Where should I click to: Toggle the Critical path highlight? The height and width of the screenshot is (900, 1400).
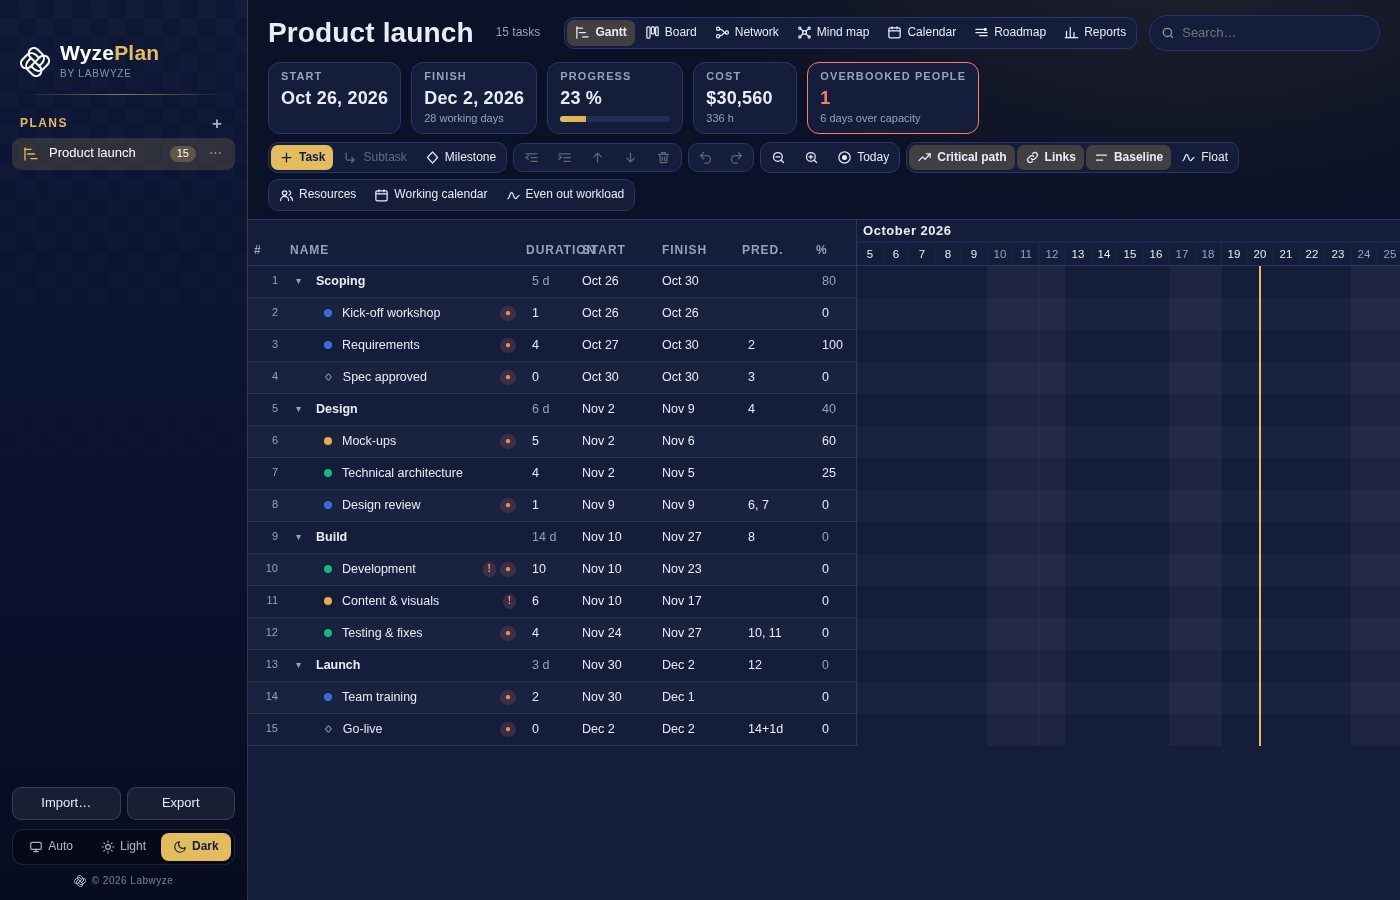[x=962, y=158]
